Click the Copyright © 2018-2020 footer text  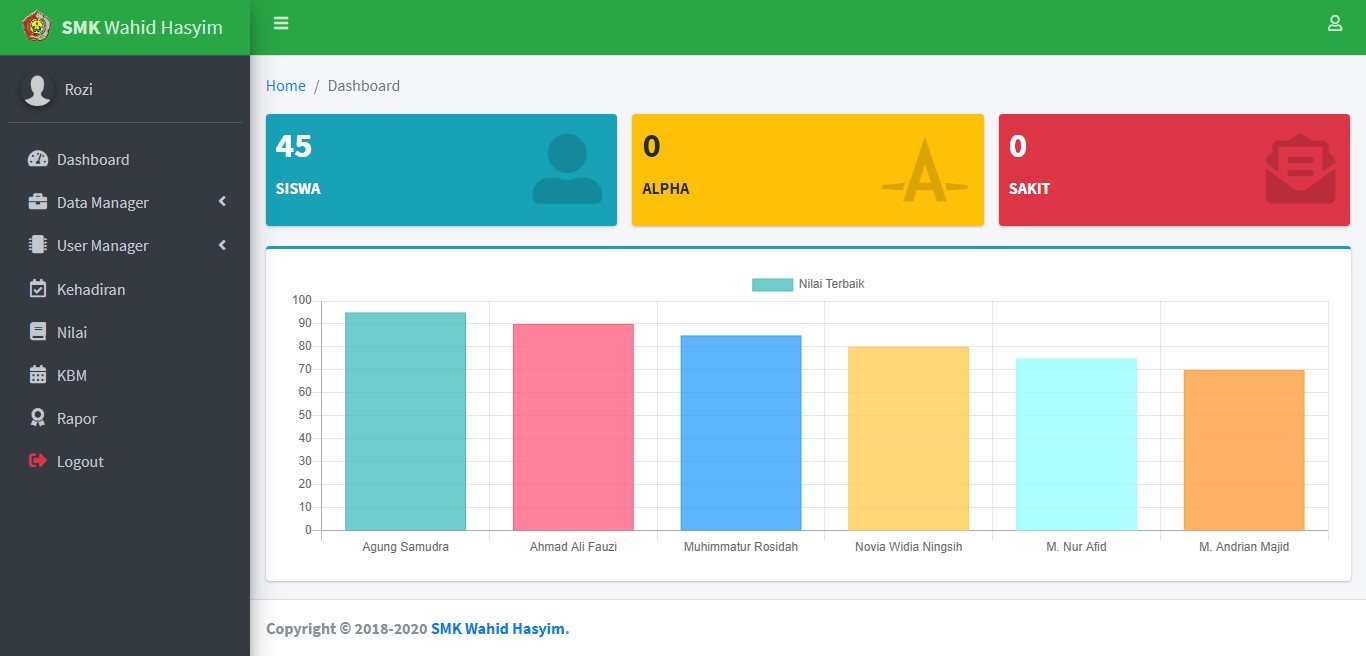(x=346, y=629)
